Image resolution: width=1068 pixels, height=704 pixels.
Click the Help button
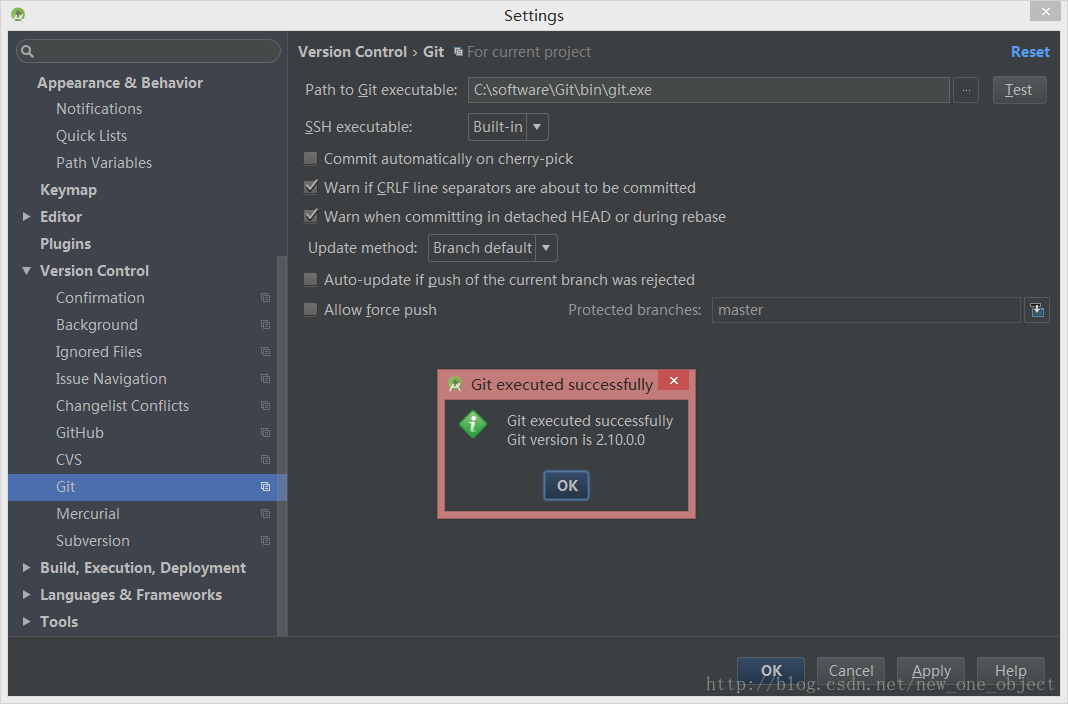(x=1011, y=671)
